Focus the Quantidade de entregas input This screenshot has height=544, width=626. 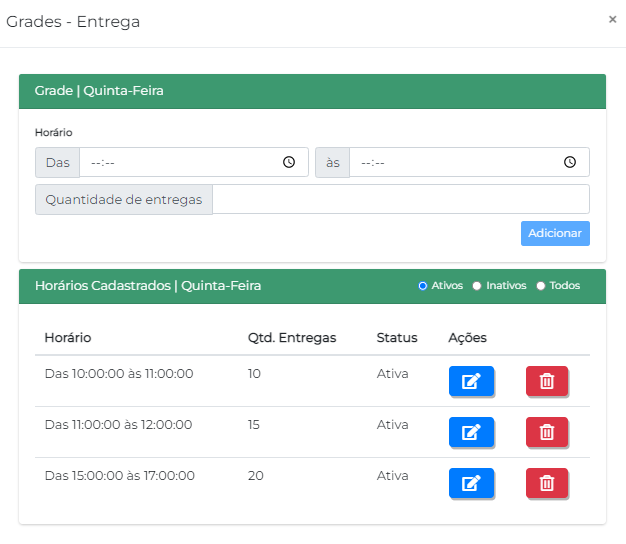tap(400, 199)
